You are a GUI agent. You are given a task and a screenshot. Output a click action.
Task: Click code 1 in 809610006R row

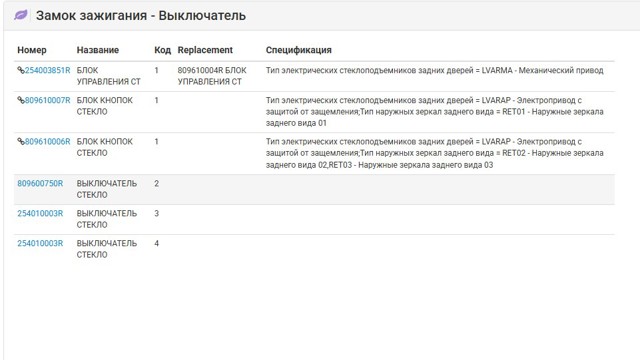coord(156,142)
